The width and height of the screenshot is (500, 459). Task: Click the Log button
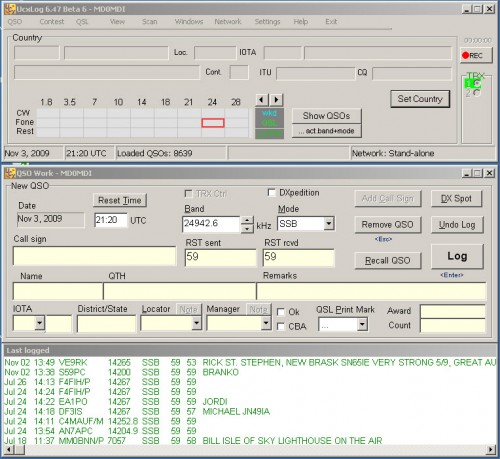(457, 256)
